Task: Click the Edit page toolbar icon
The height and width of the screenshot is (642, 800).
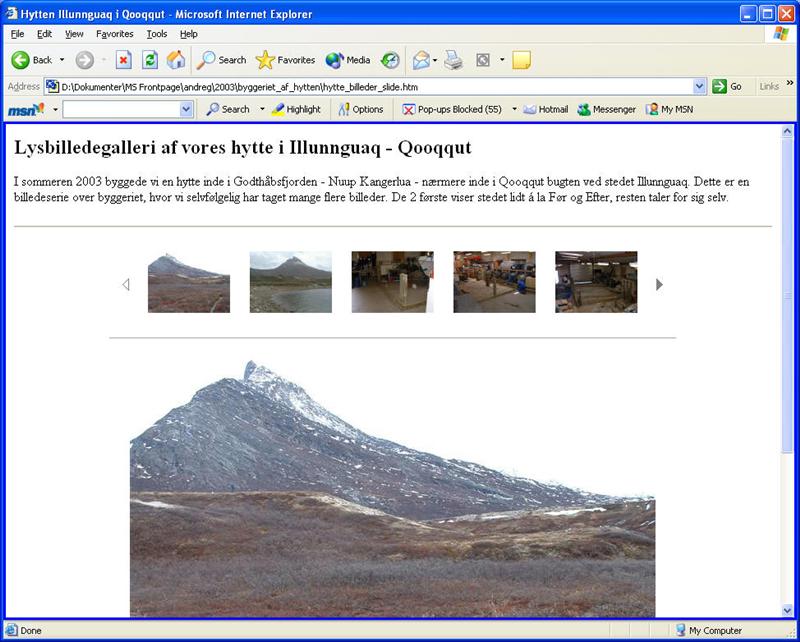Action: pos(483,60)
